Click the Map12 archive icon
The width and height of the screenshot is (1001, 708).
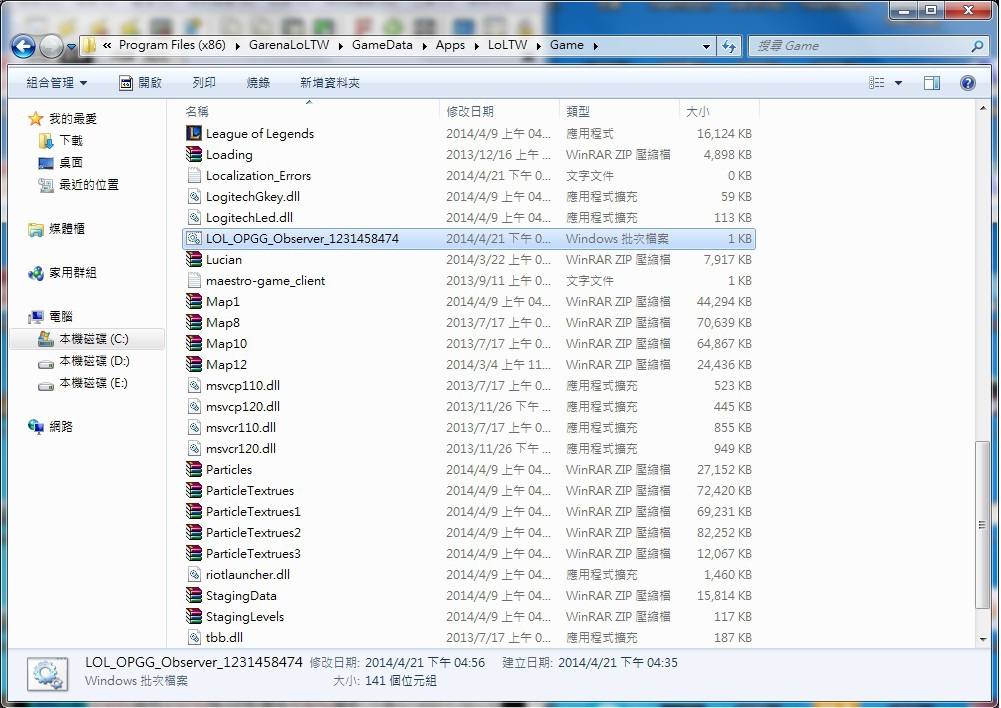click(x=193, y=365)
